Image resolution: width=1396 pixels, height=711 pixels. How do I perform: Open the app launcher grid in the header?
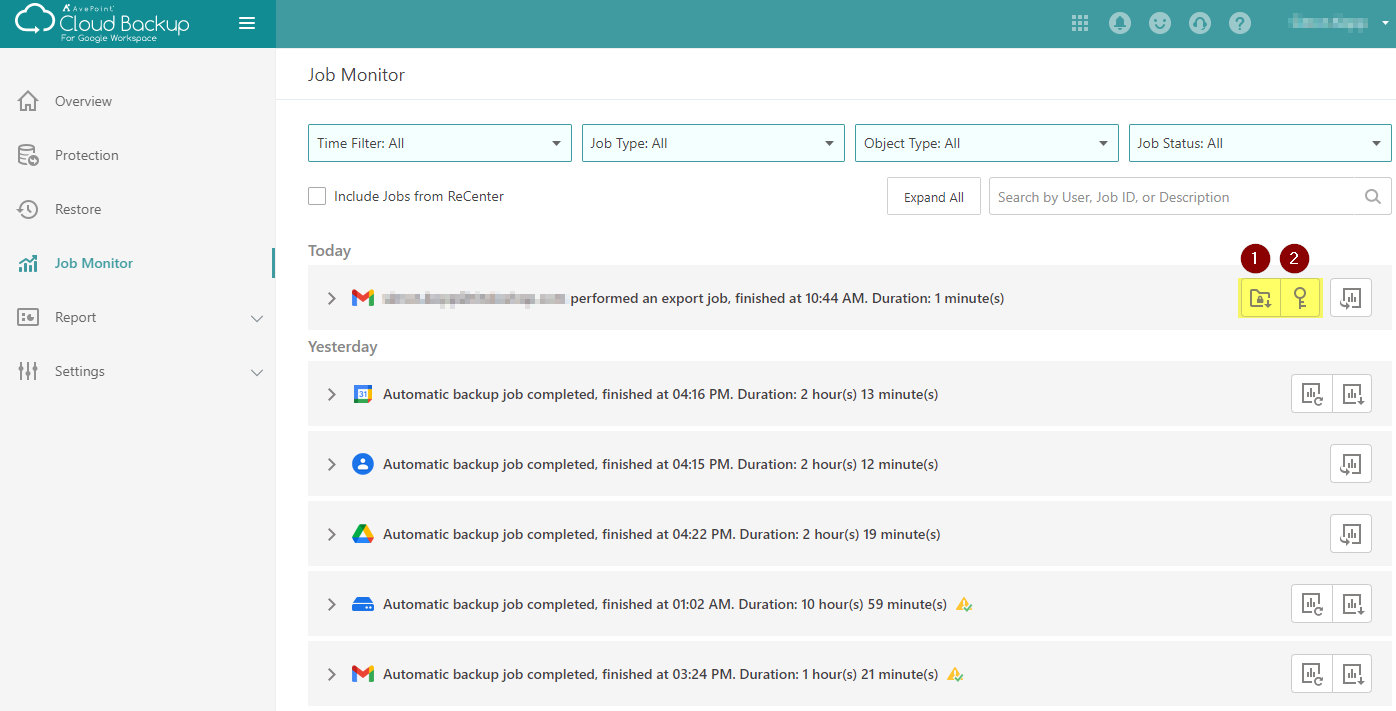click(x=1080, y=22)
